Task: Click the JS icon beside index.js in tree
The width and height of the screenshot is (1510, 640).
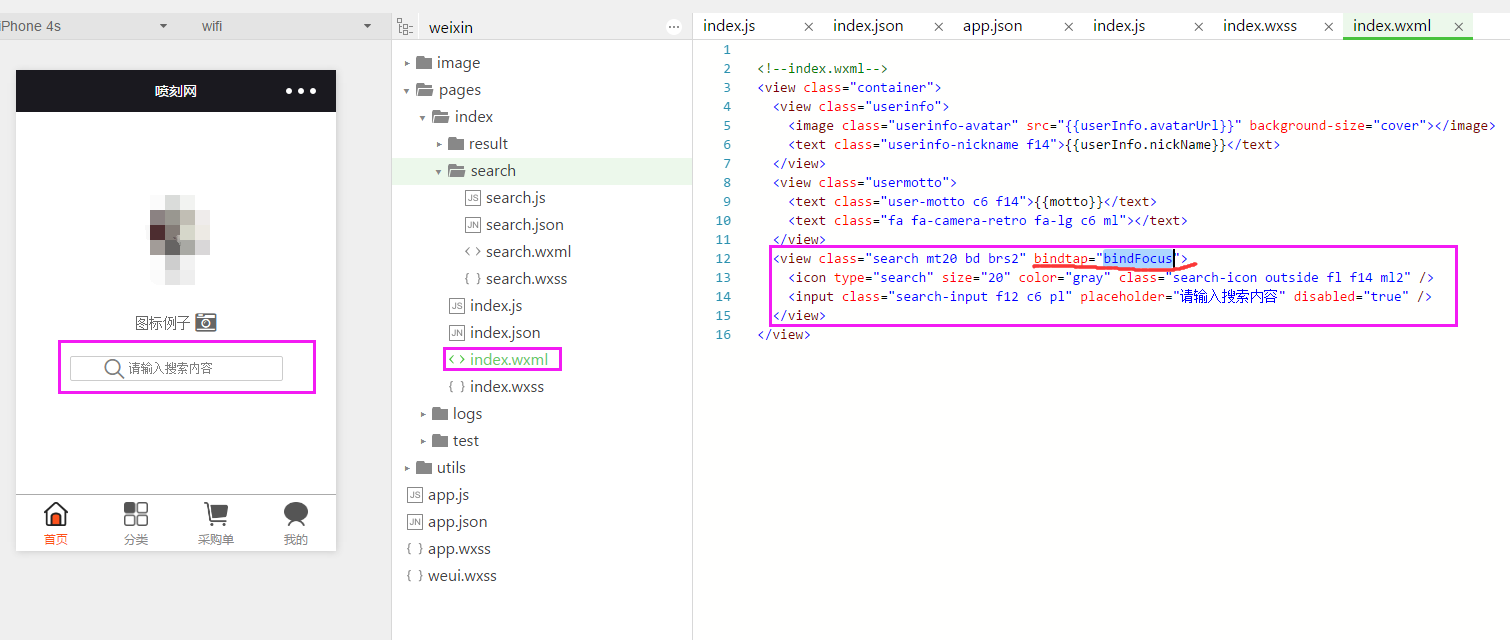Action: coord(457,306)
